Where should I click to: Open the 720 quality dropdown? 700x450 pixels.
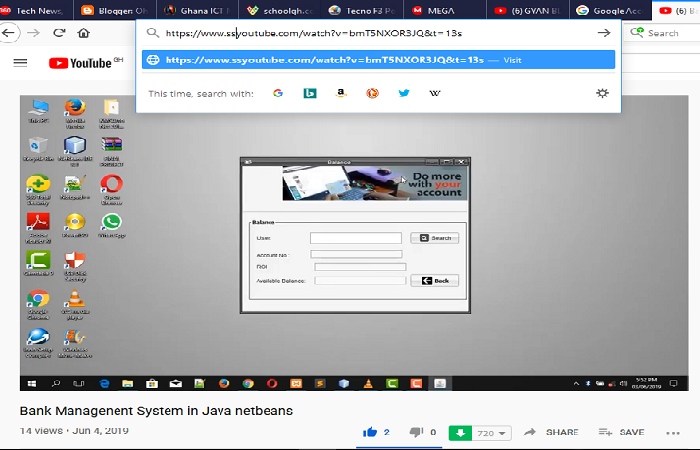pyautogui.click(x=493, y=433)
